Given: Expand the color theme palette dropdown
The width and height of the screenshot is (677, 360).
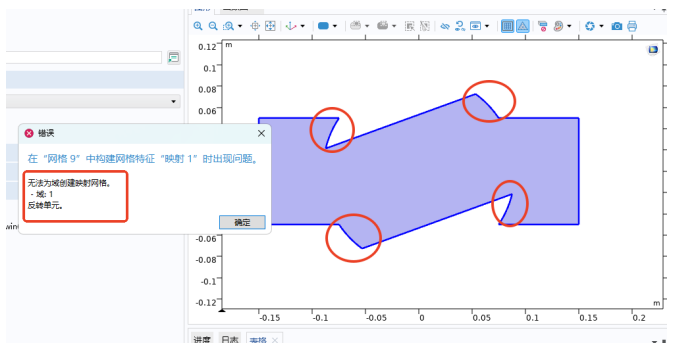Looking at the screenshot, I should point(569,26).
